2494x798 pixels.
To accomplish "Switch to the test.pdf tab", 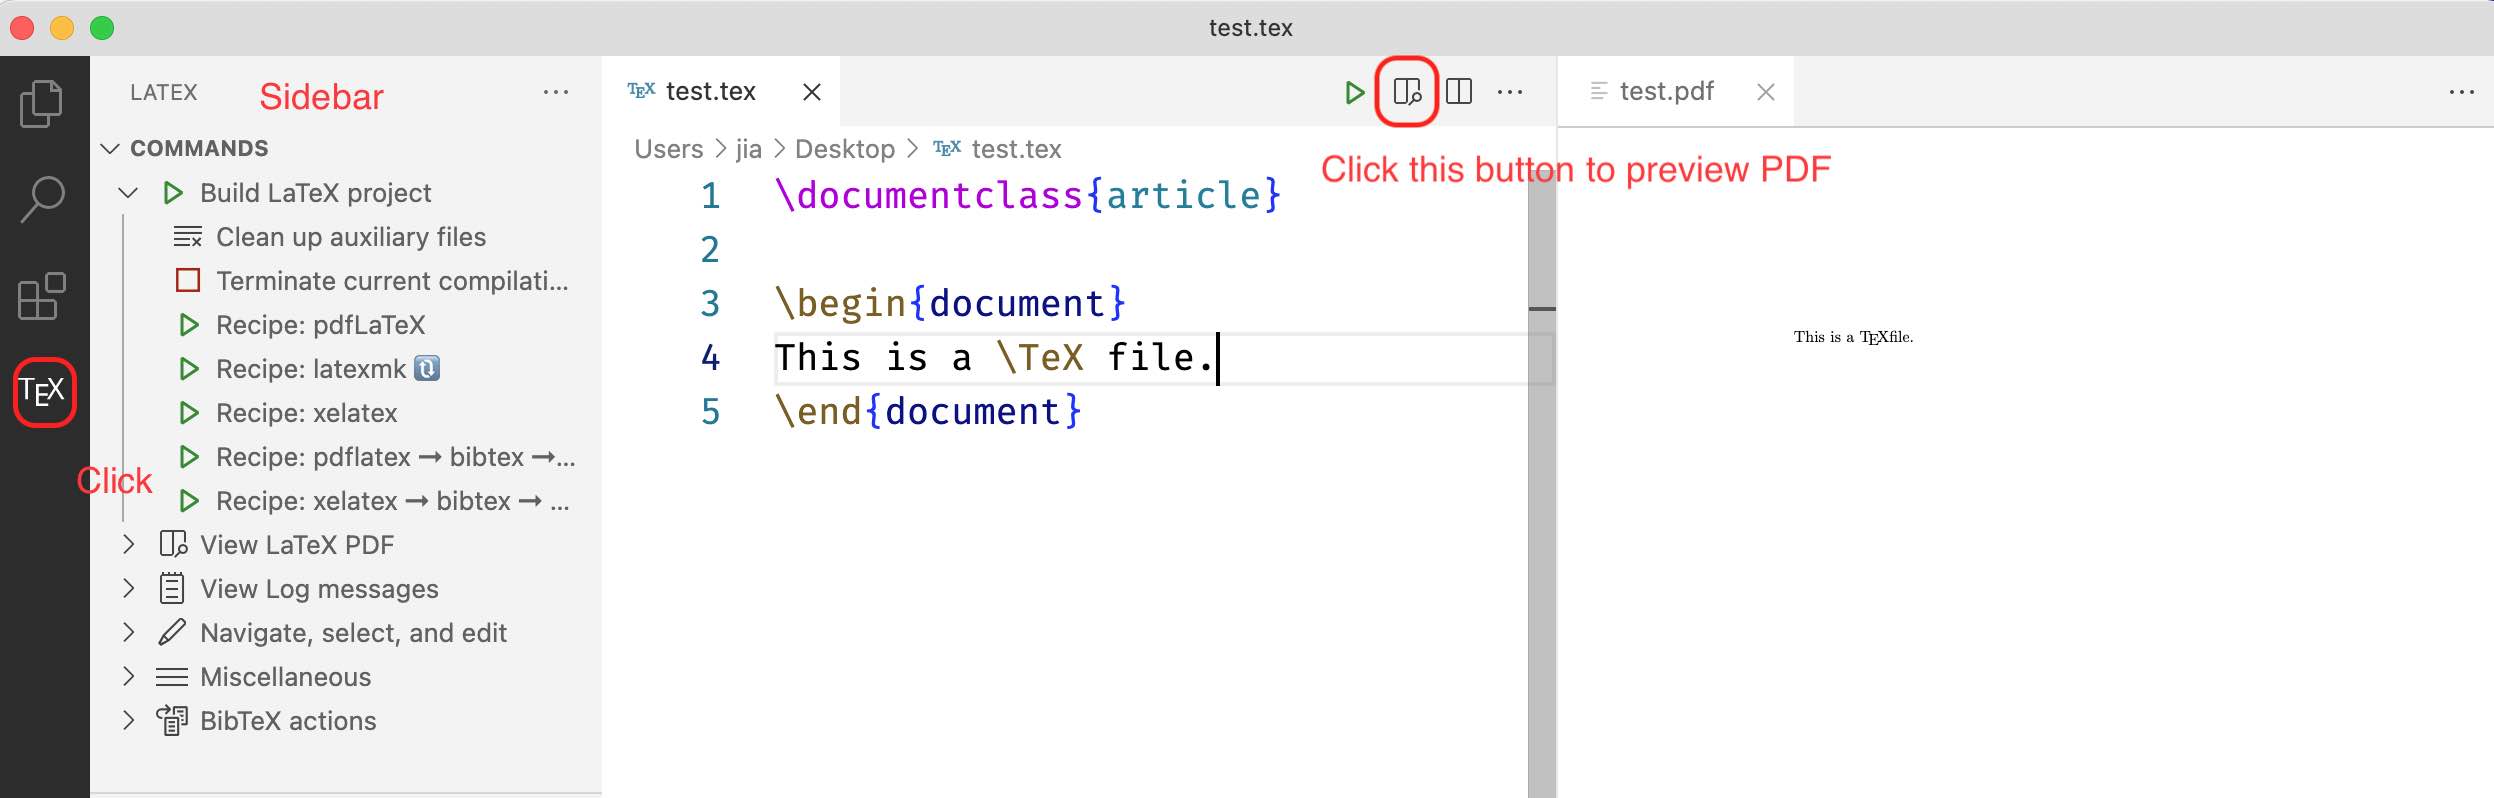I will click(x=1667, y=92).
